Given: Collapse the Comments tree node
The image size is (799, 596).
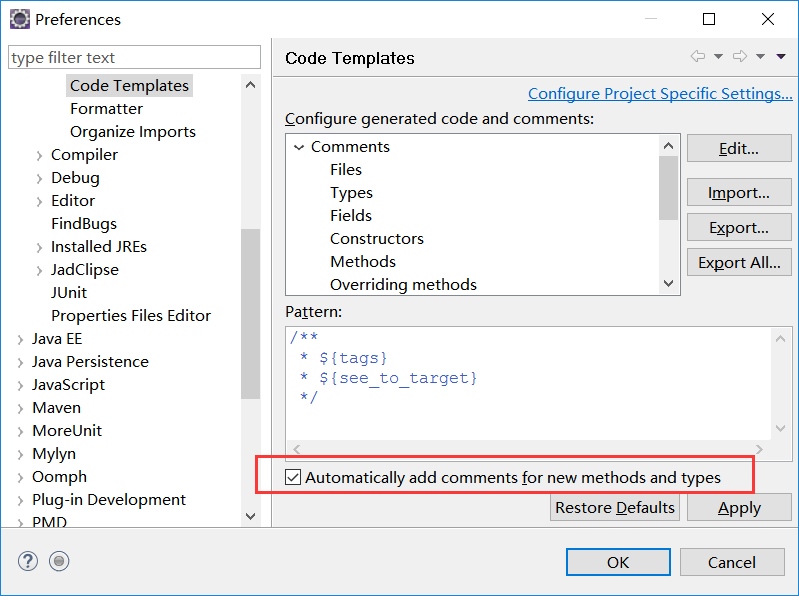Looking at the screenshot, I should point(299,147).
